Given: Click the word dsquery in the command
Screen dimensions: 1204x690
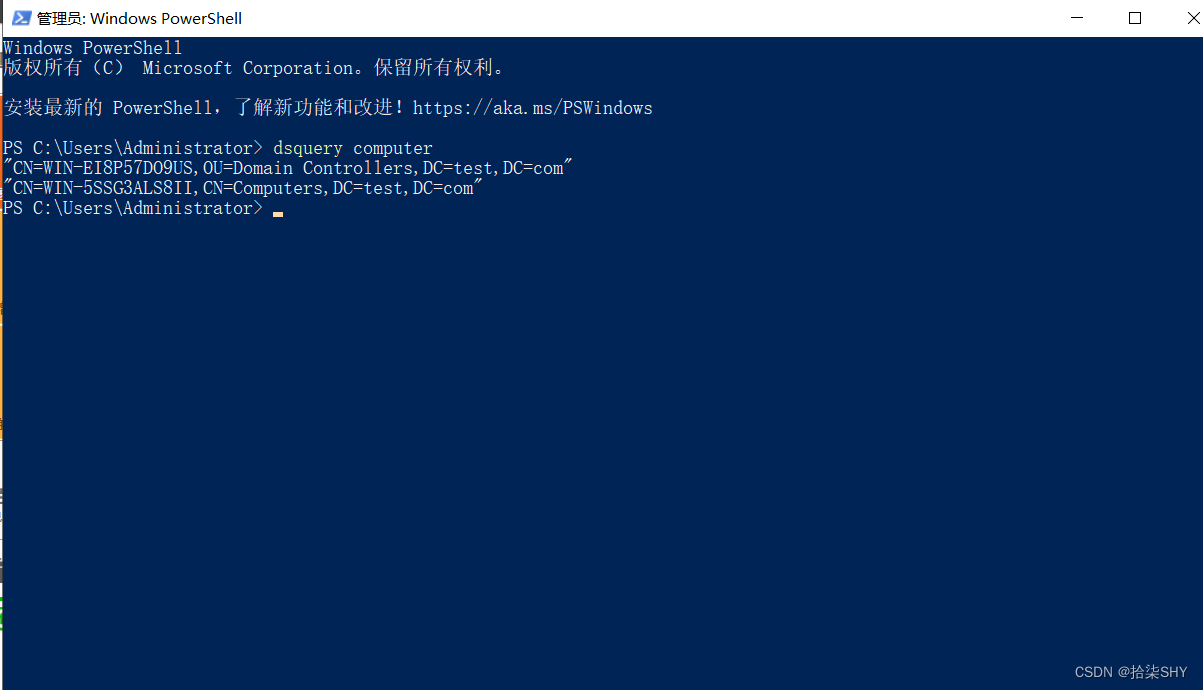Looking at the screenshot, I should click(x=307, y=148).
